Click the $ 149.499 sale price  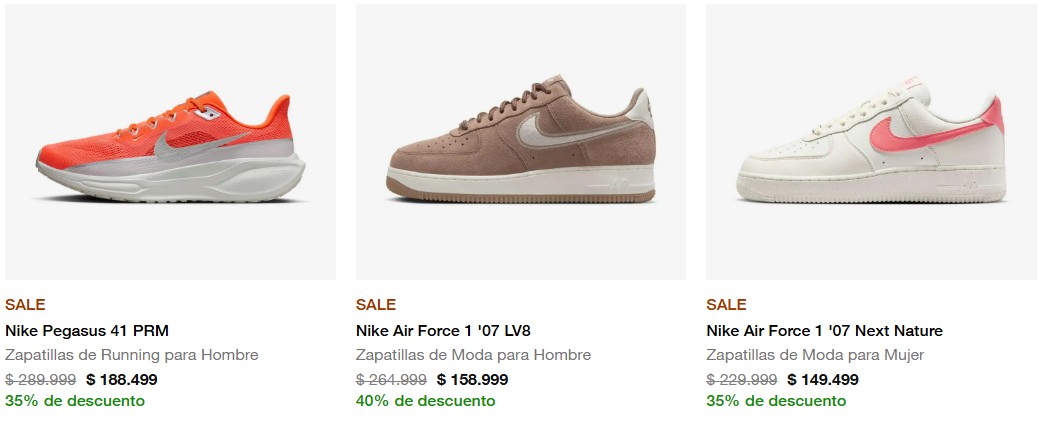(823, 380)
